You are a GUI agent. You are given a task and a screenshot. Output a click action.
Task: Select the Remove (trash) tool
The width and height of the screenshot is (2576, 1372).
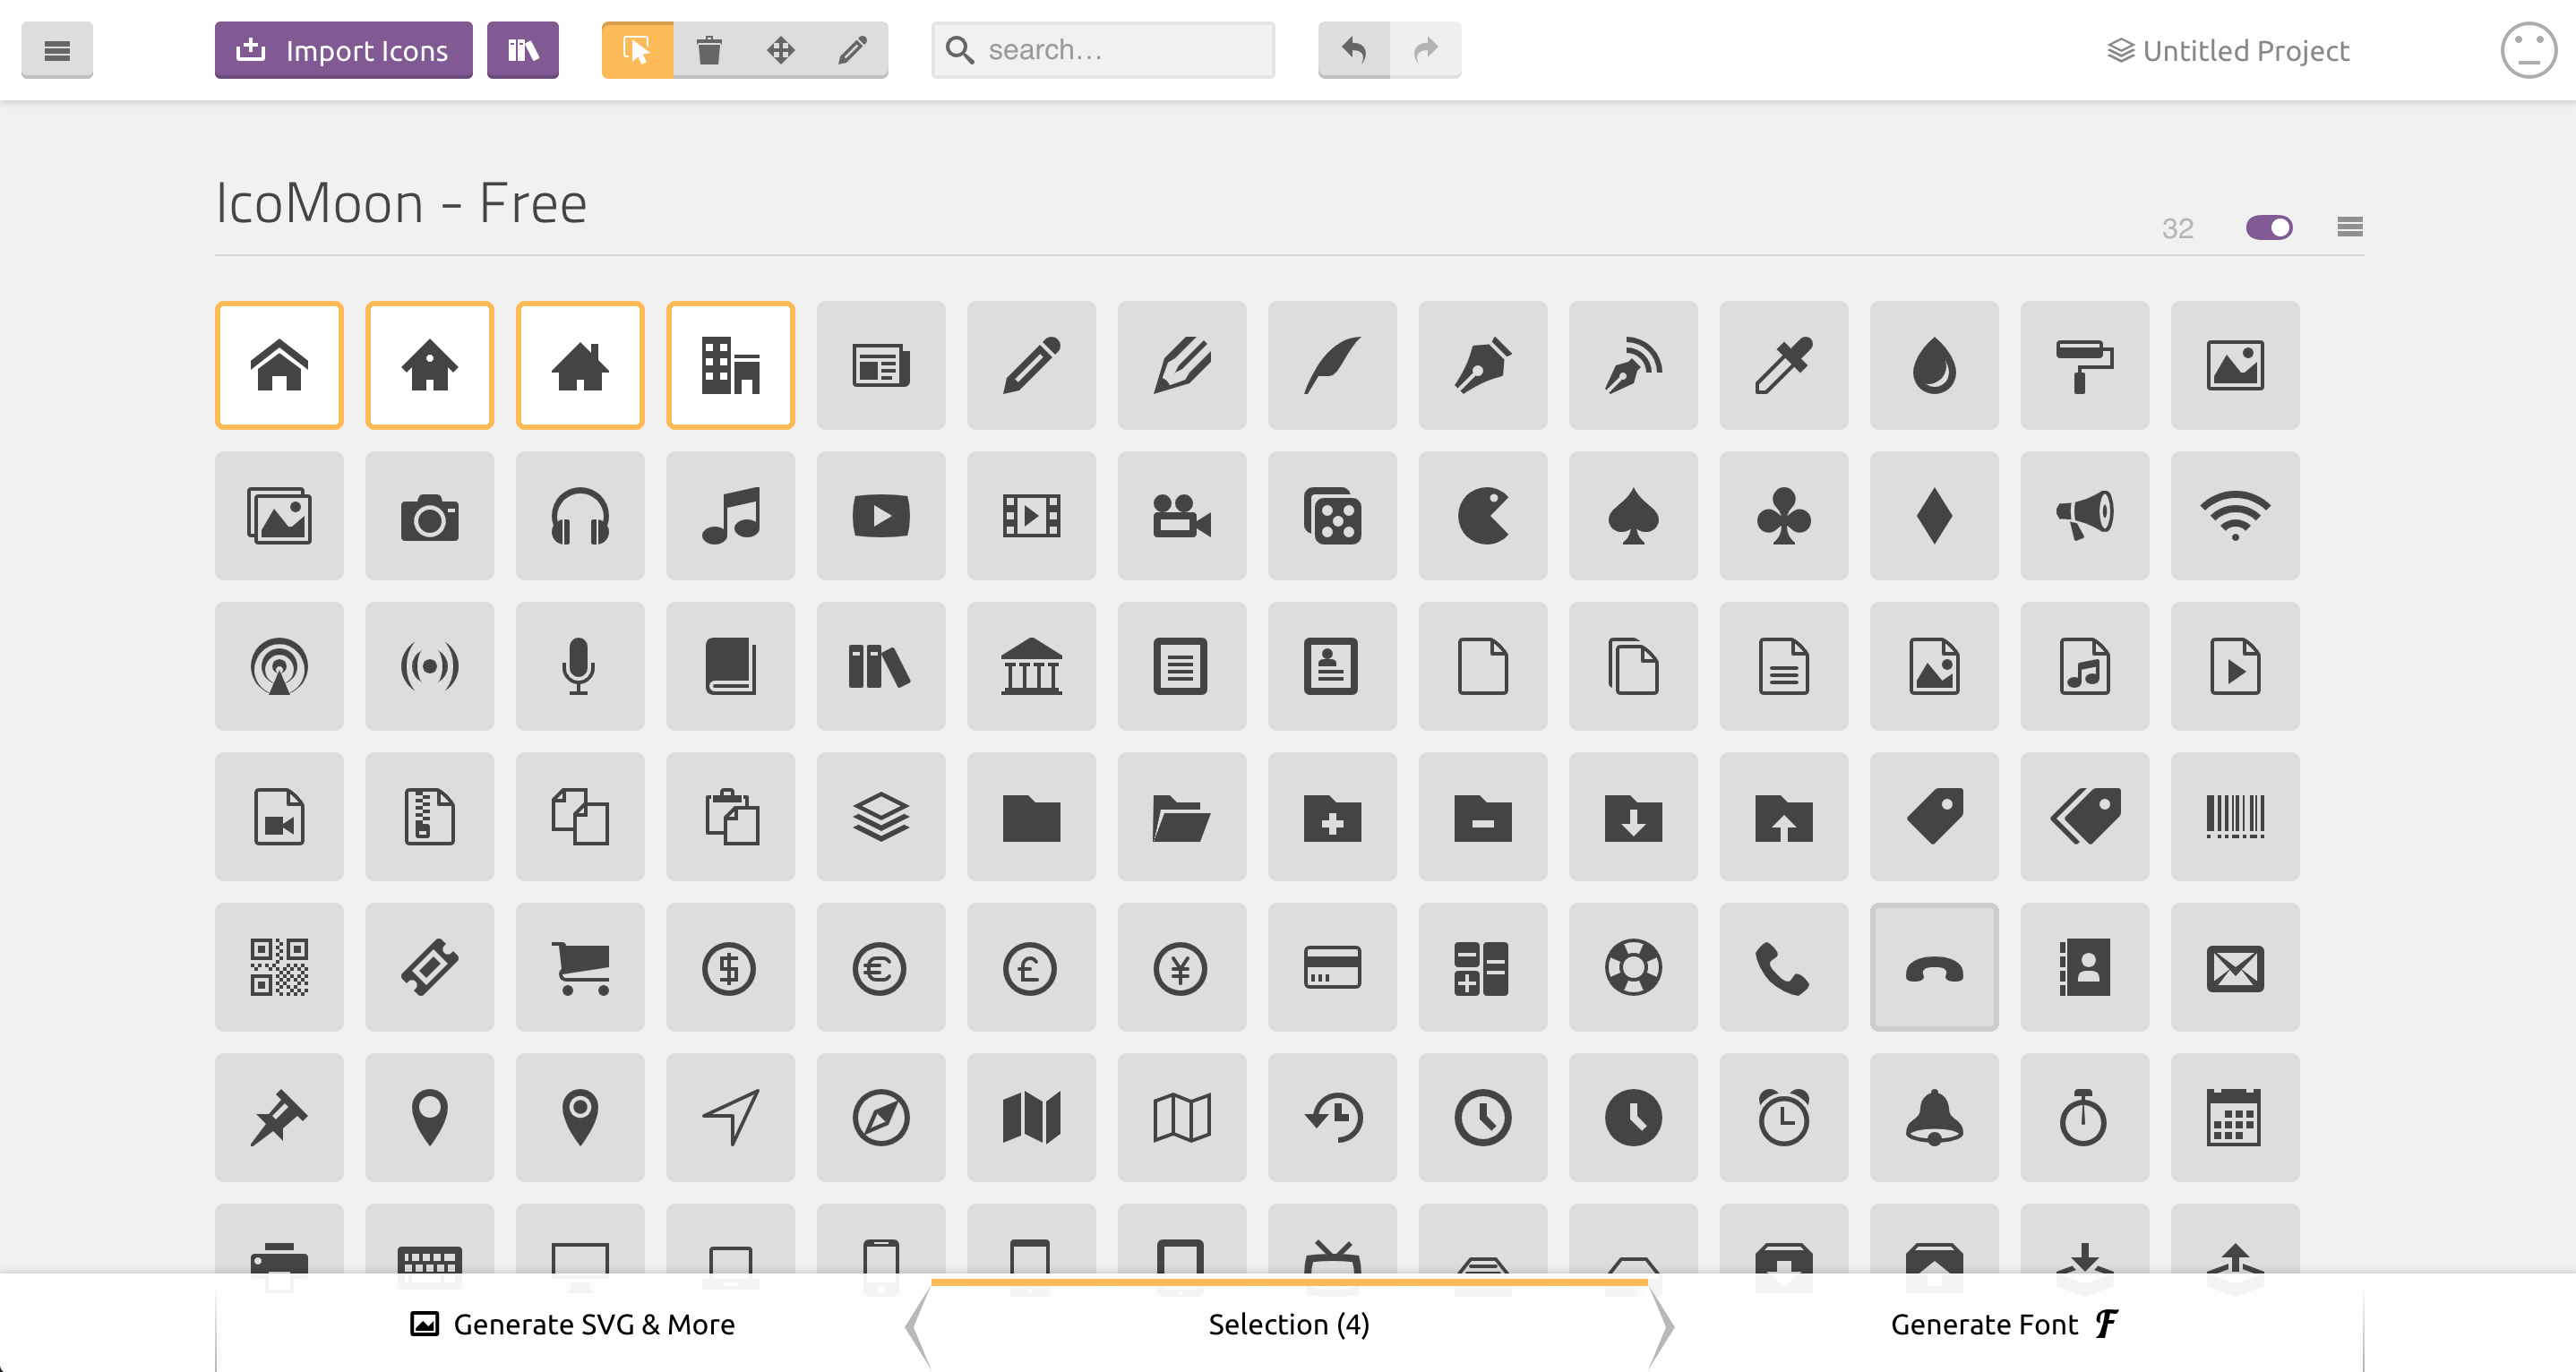[x=709, y=50]
